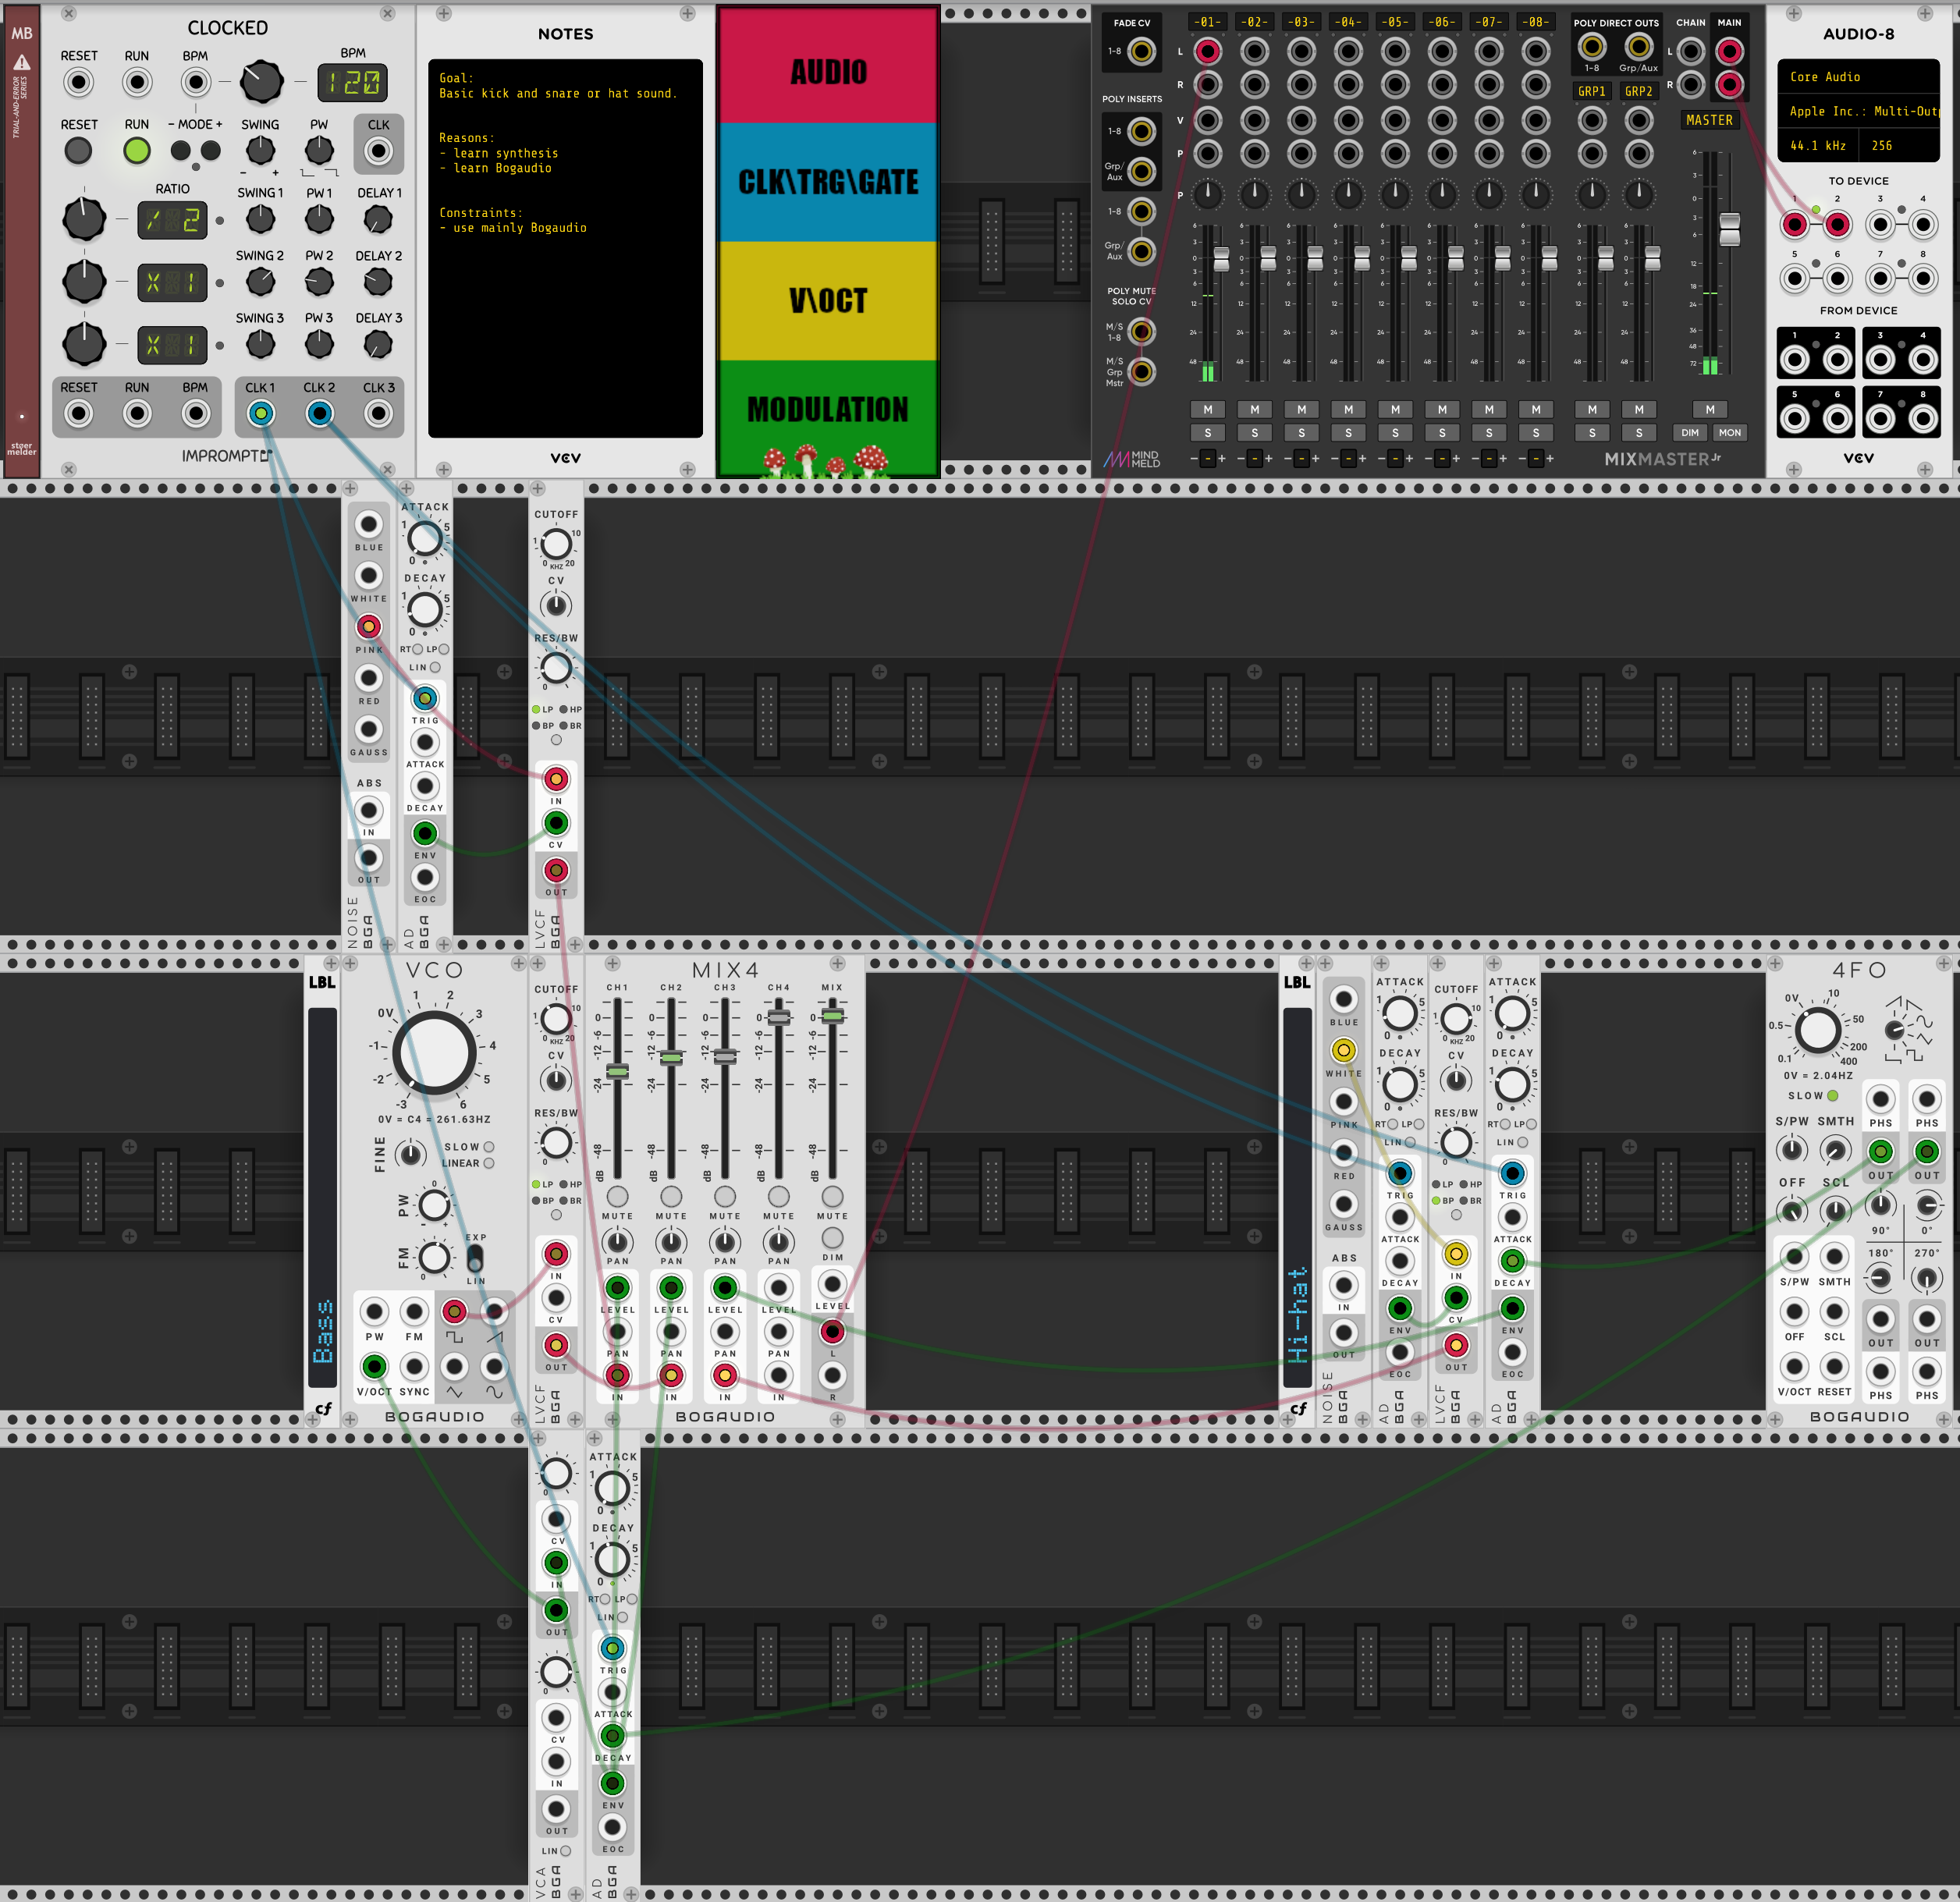Screen dimensions: 1960x1902
Task: Click the LVCF filter mode button beside Bass
Action: coord(556,1215)
